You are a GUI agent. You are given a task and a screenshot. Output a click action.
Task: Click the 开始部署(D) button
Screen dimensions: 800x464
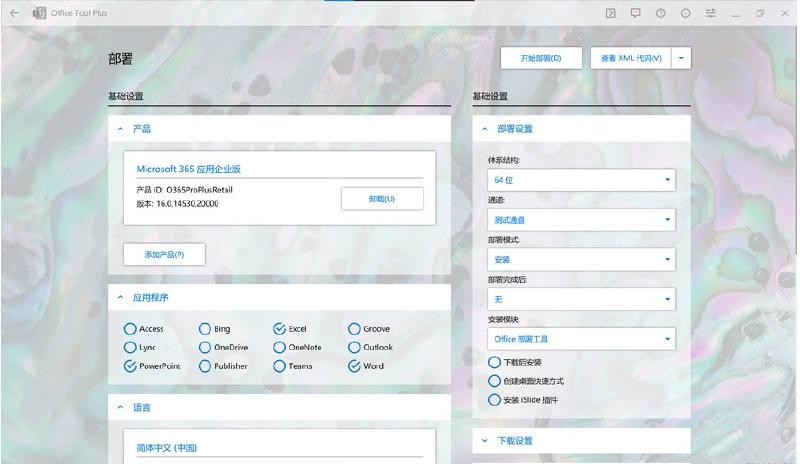[x=541, y=58]
